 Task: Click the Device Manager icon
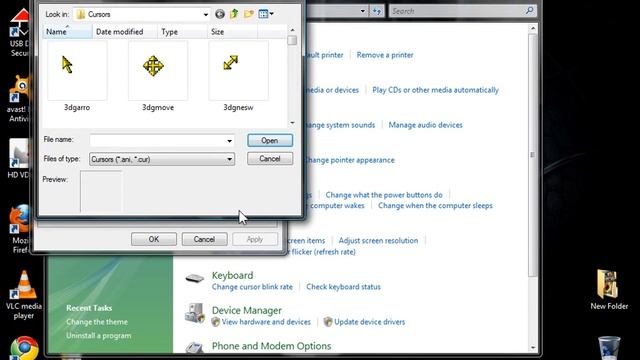coord(195,313)
